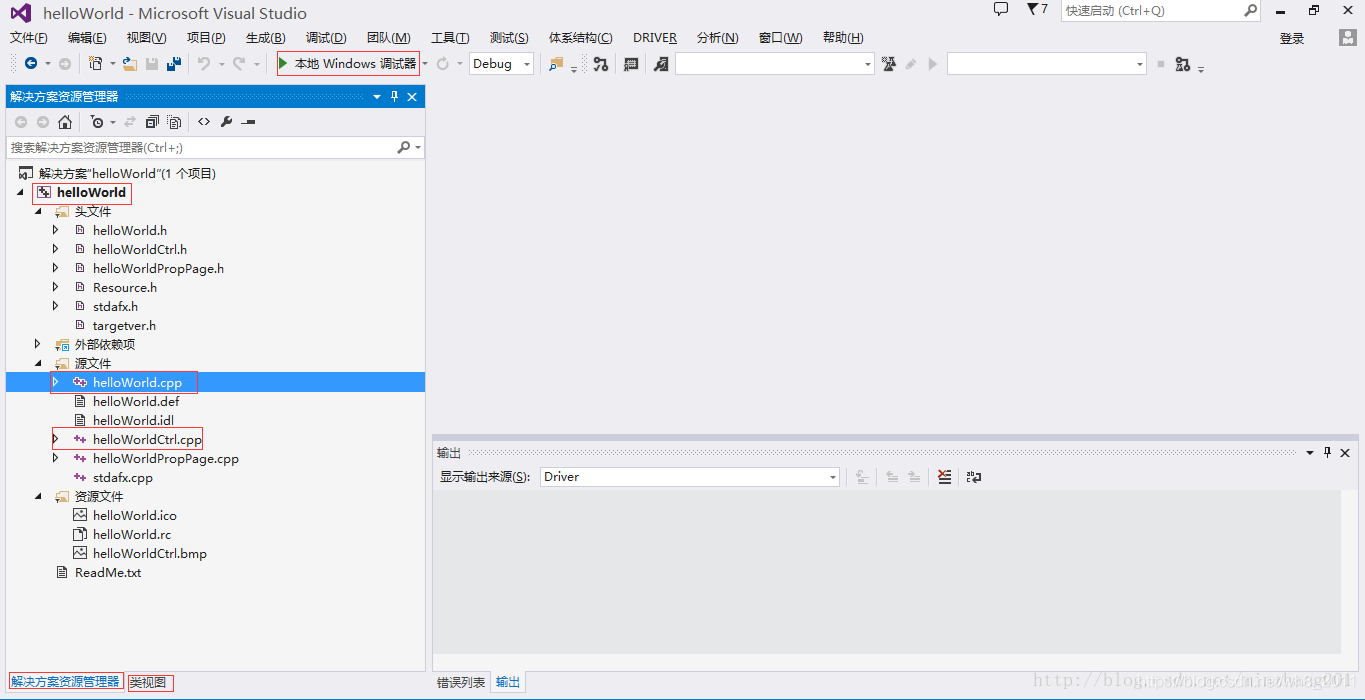Open the 编辑(E) menu
The image size is (1365, 700).
pos(87,38)
